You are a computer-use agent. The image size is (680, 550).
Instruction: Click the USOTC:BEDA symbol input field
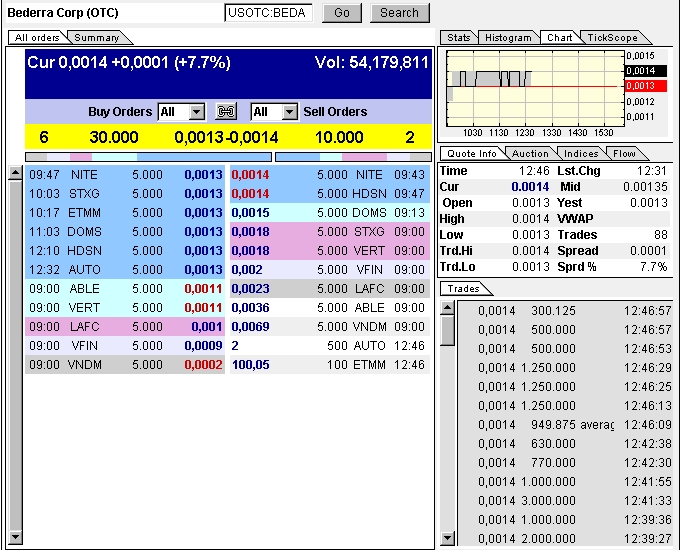click(269, 13)
